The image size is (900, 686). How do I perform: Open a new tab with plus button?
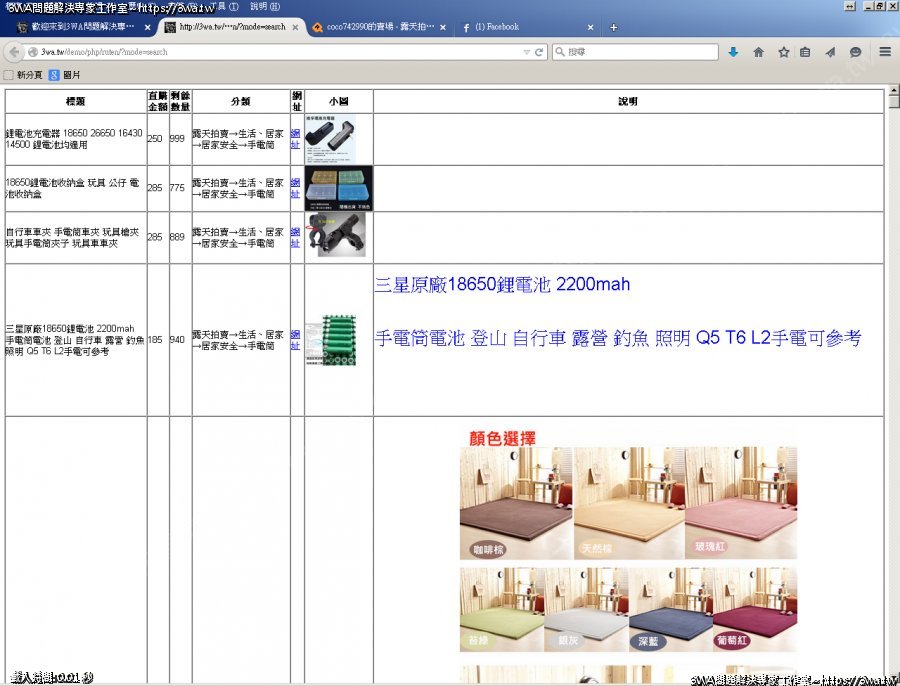tap(613, 27)
